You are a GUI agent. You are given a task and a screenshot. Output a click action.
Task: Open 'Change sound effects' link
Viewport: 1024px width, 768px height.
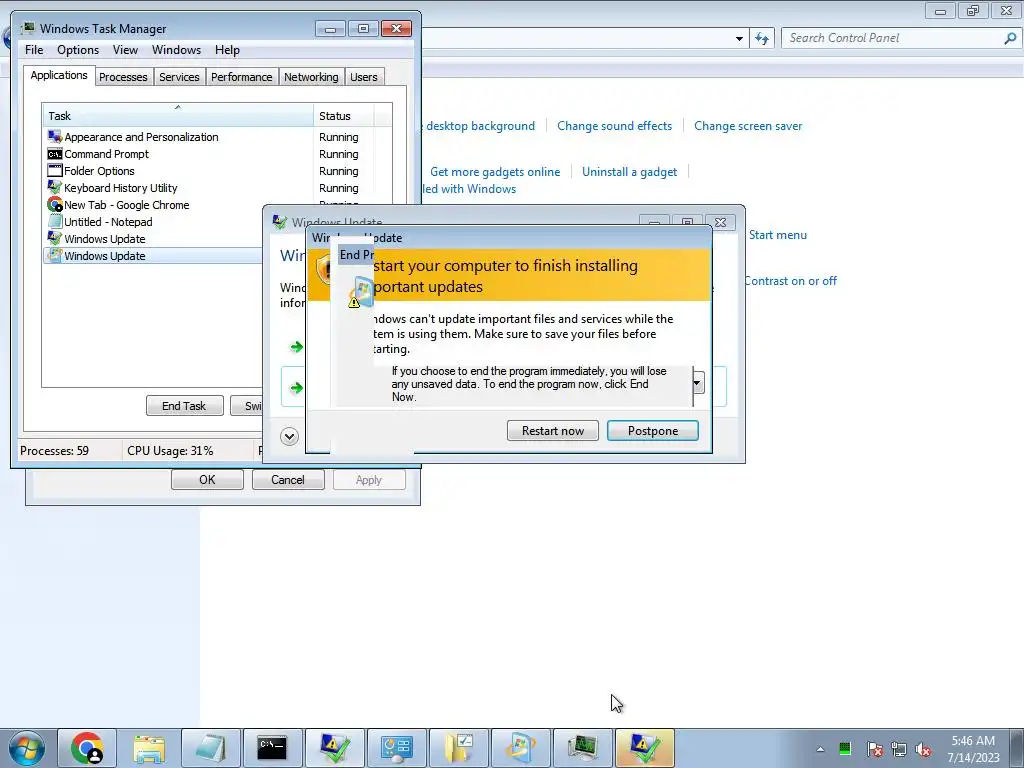615,126
